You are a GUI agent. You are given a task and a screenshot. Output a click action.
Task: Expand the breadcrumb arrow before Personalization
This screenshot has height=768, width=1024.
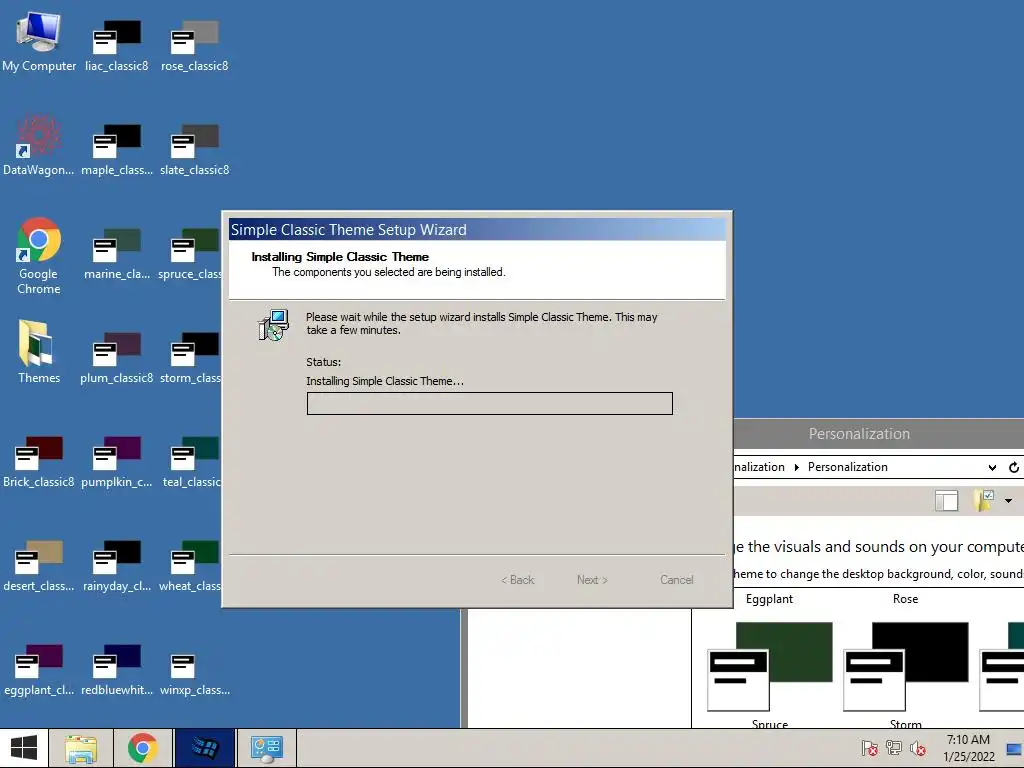coord(797,468)
